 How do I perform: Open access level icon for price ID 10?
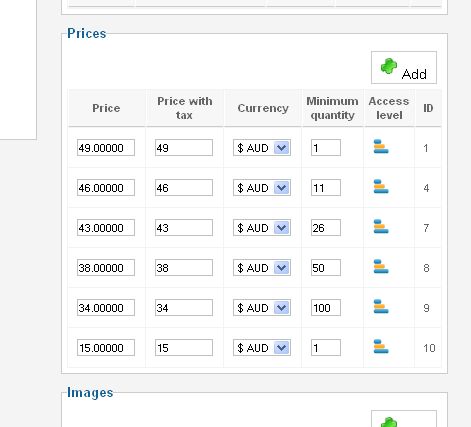tap(381, 347)
